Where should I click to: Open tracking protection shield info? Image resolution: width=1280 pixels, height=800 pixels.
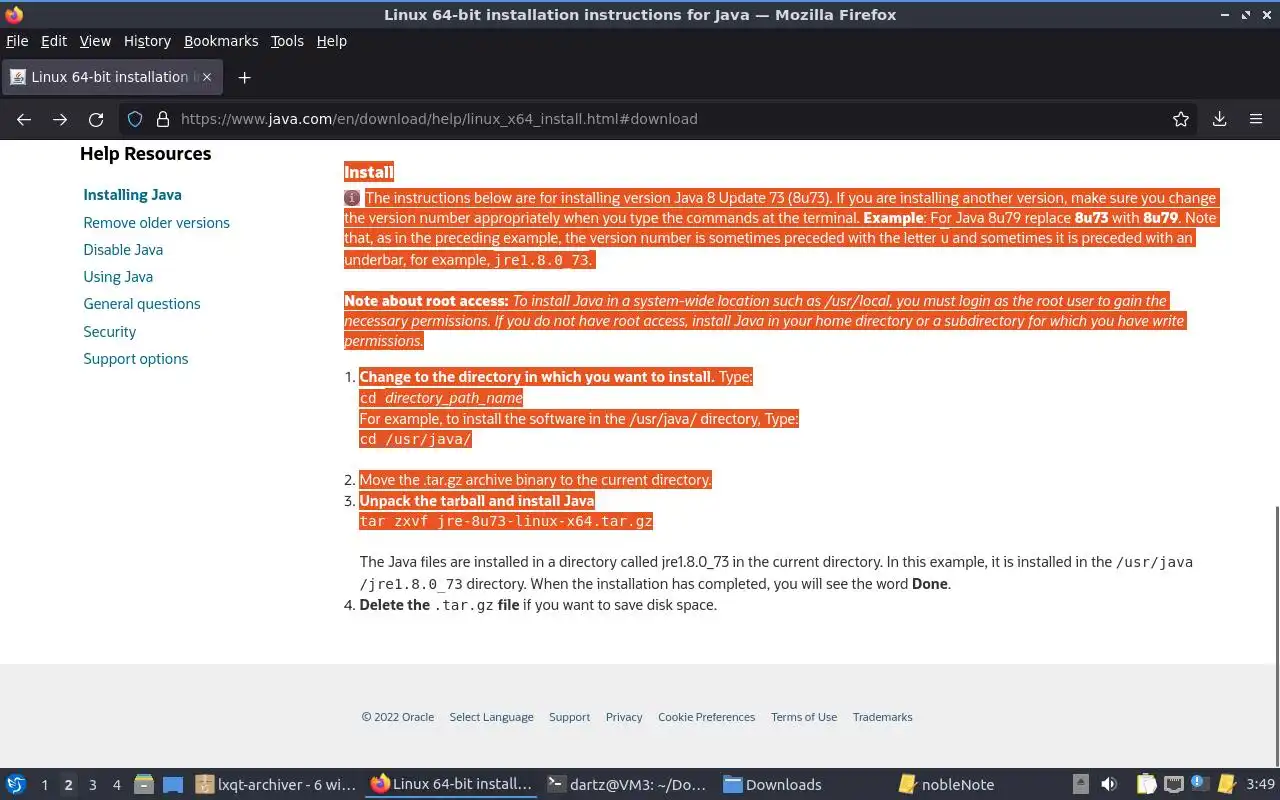(135, 119)
